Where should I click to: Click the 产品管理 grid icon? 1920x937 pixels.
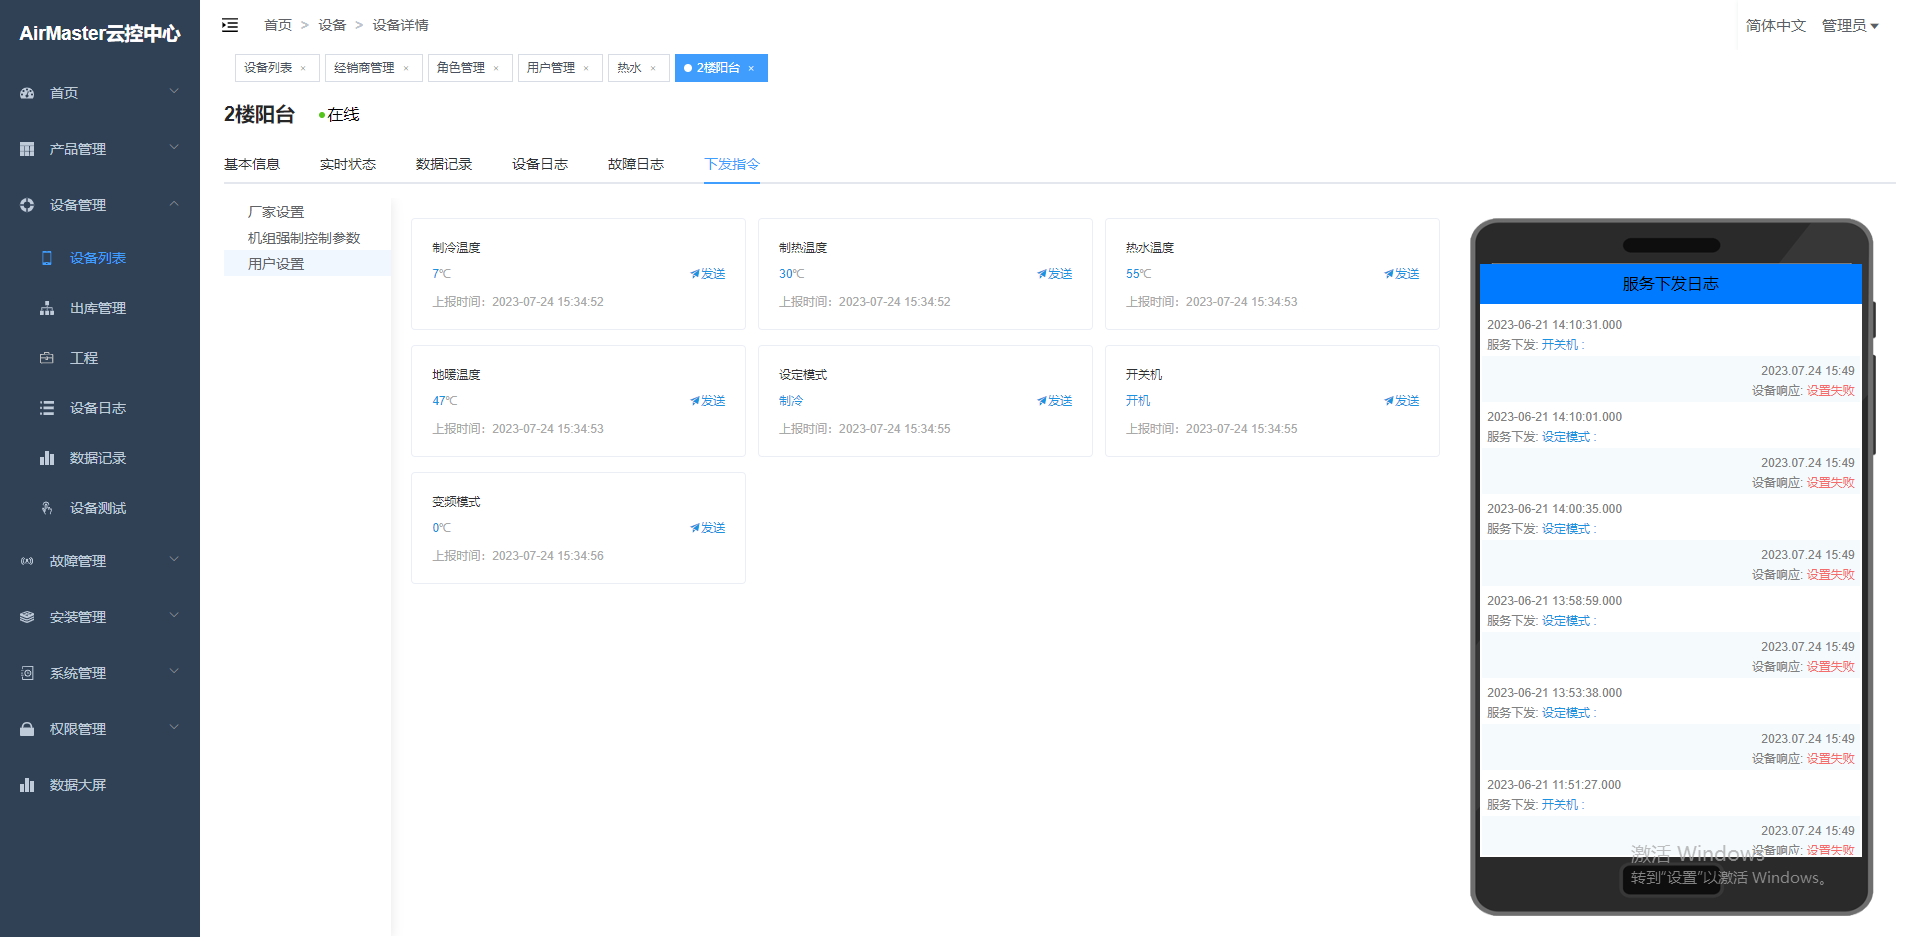(27, 149)
